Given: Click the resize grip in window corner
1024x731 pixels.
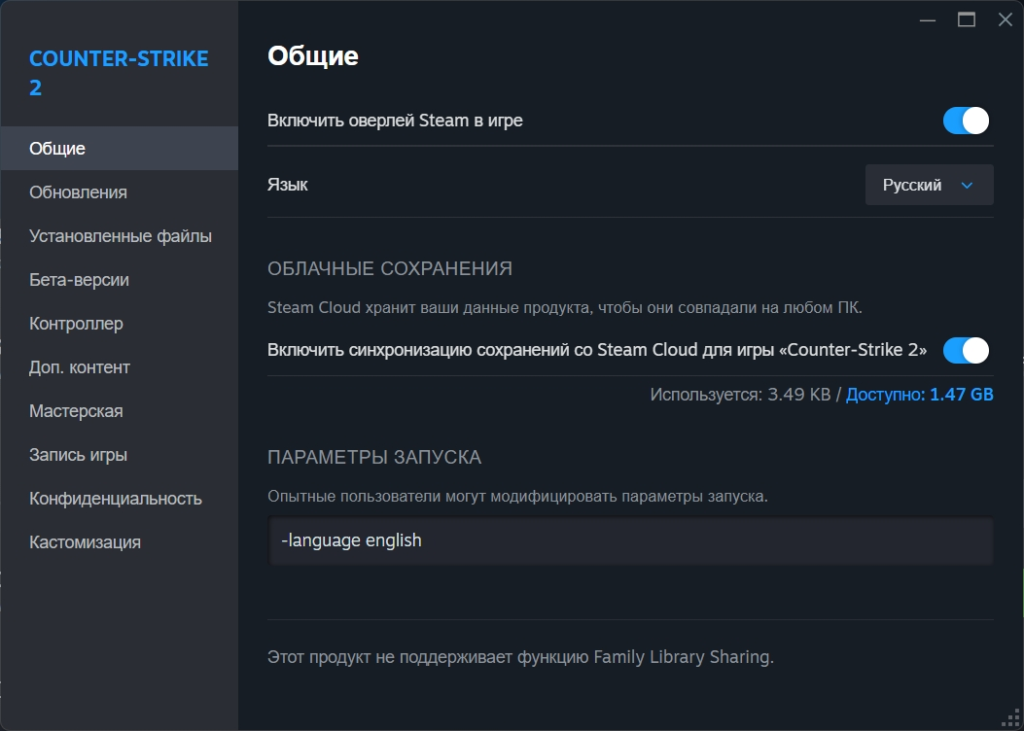Looking at the screenshot, I should tap(1010, 718).
